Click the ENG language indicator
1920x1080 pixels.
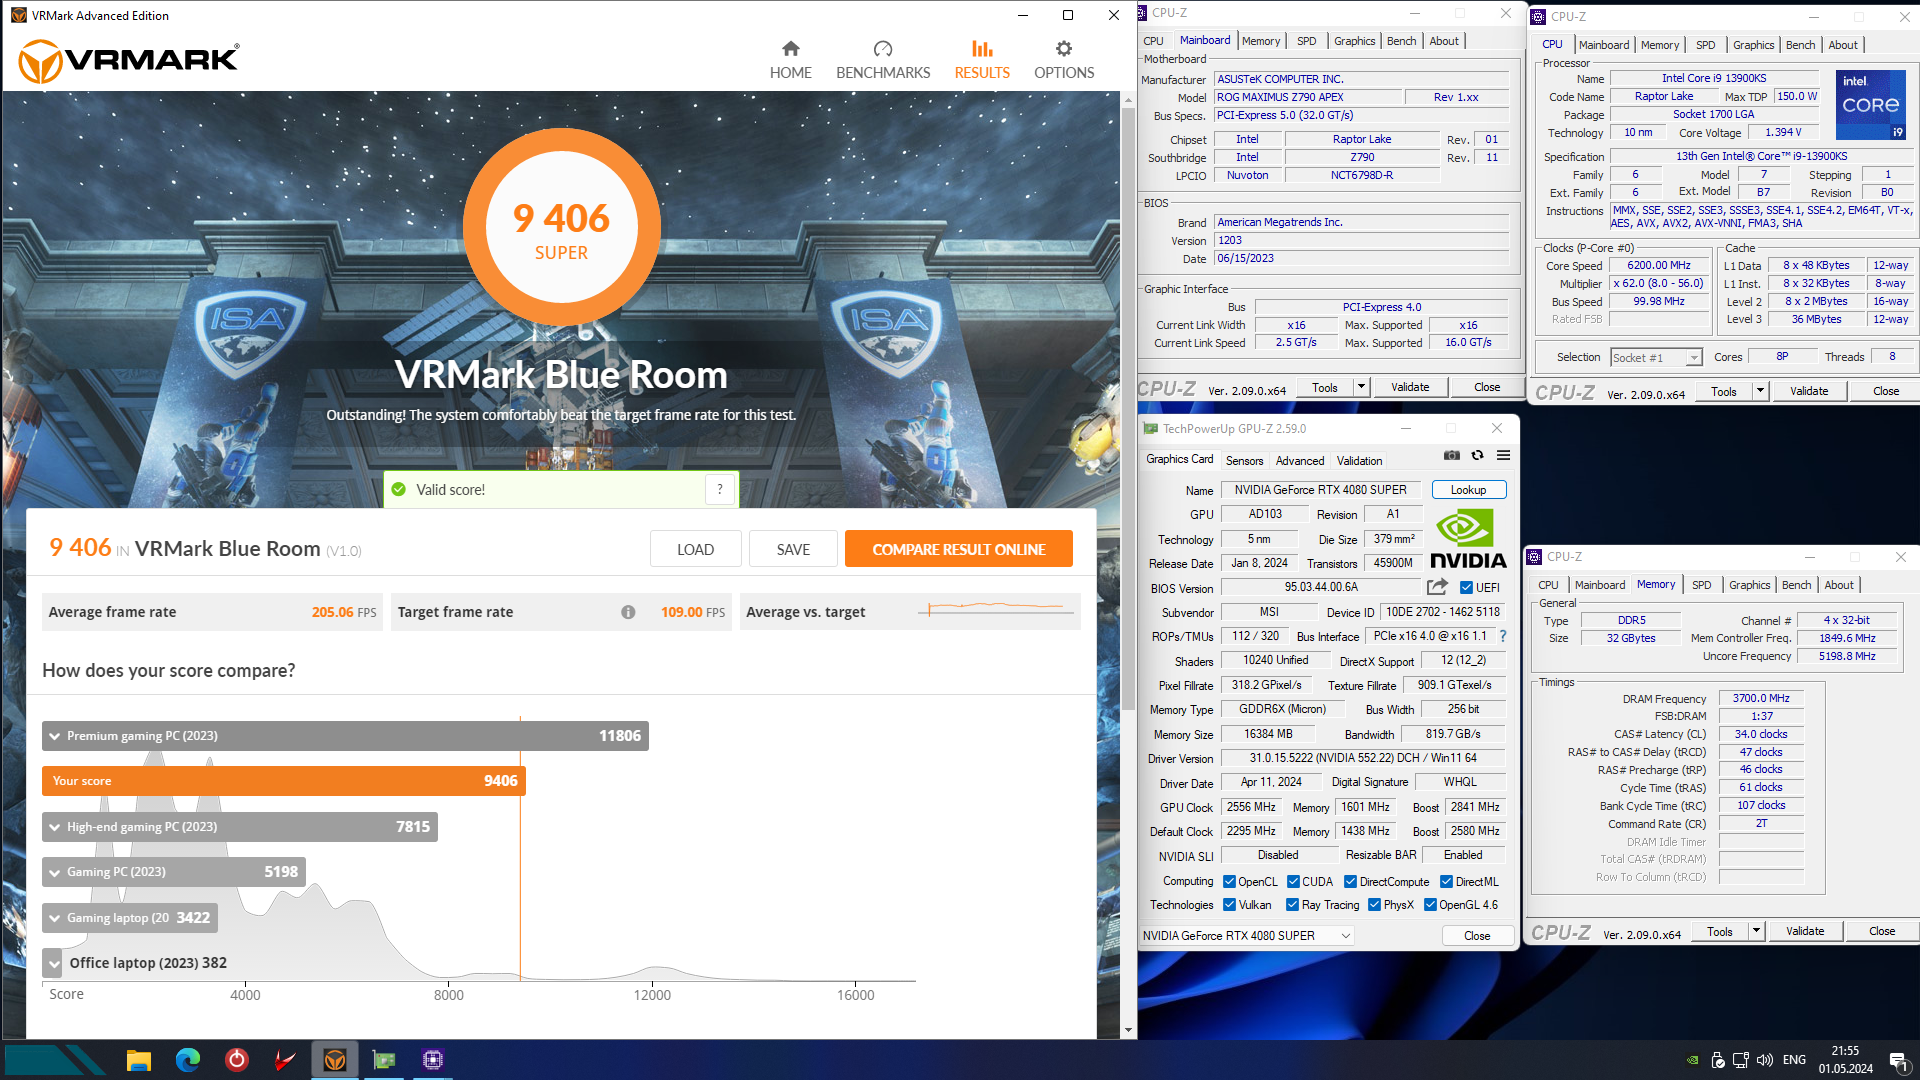[1794, 1060]
